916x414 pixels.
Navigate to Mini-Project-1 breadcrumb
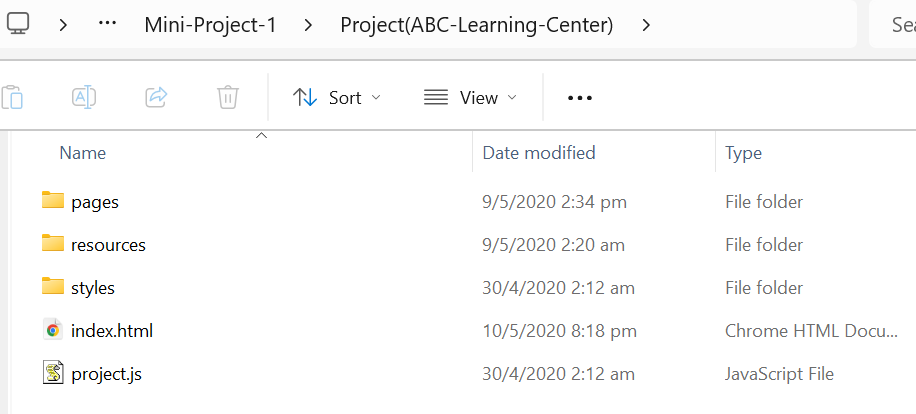point(210,24)
